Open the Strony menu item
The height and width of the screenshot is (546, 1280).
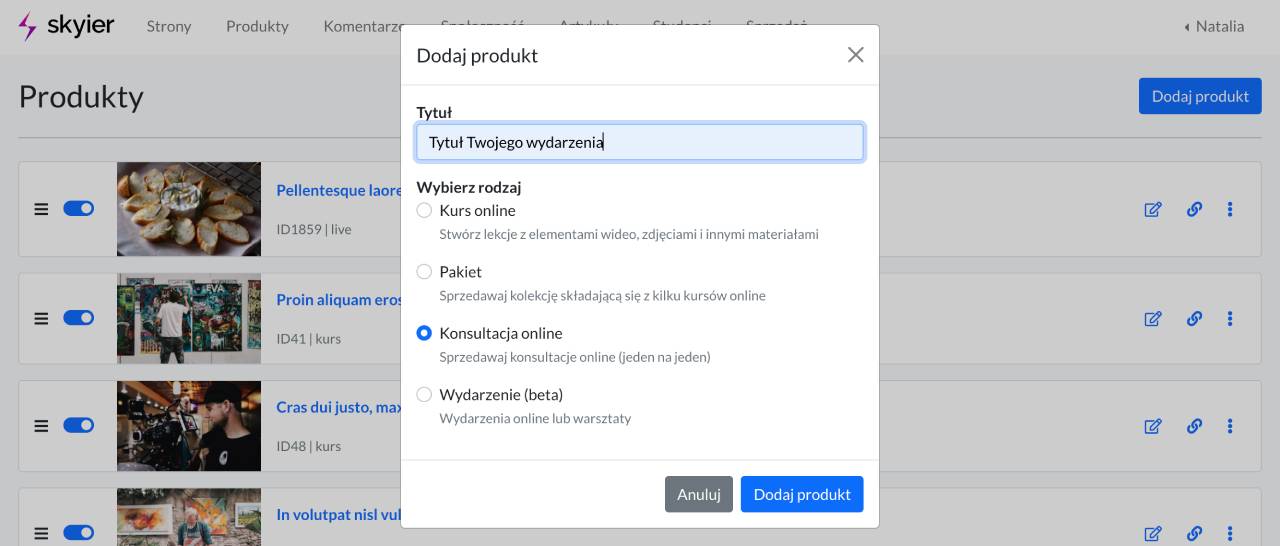(x=169, y=27)
